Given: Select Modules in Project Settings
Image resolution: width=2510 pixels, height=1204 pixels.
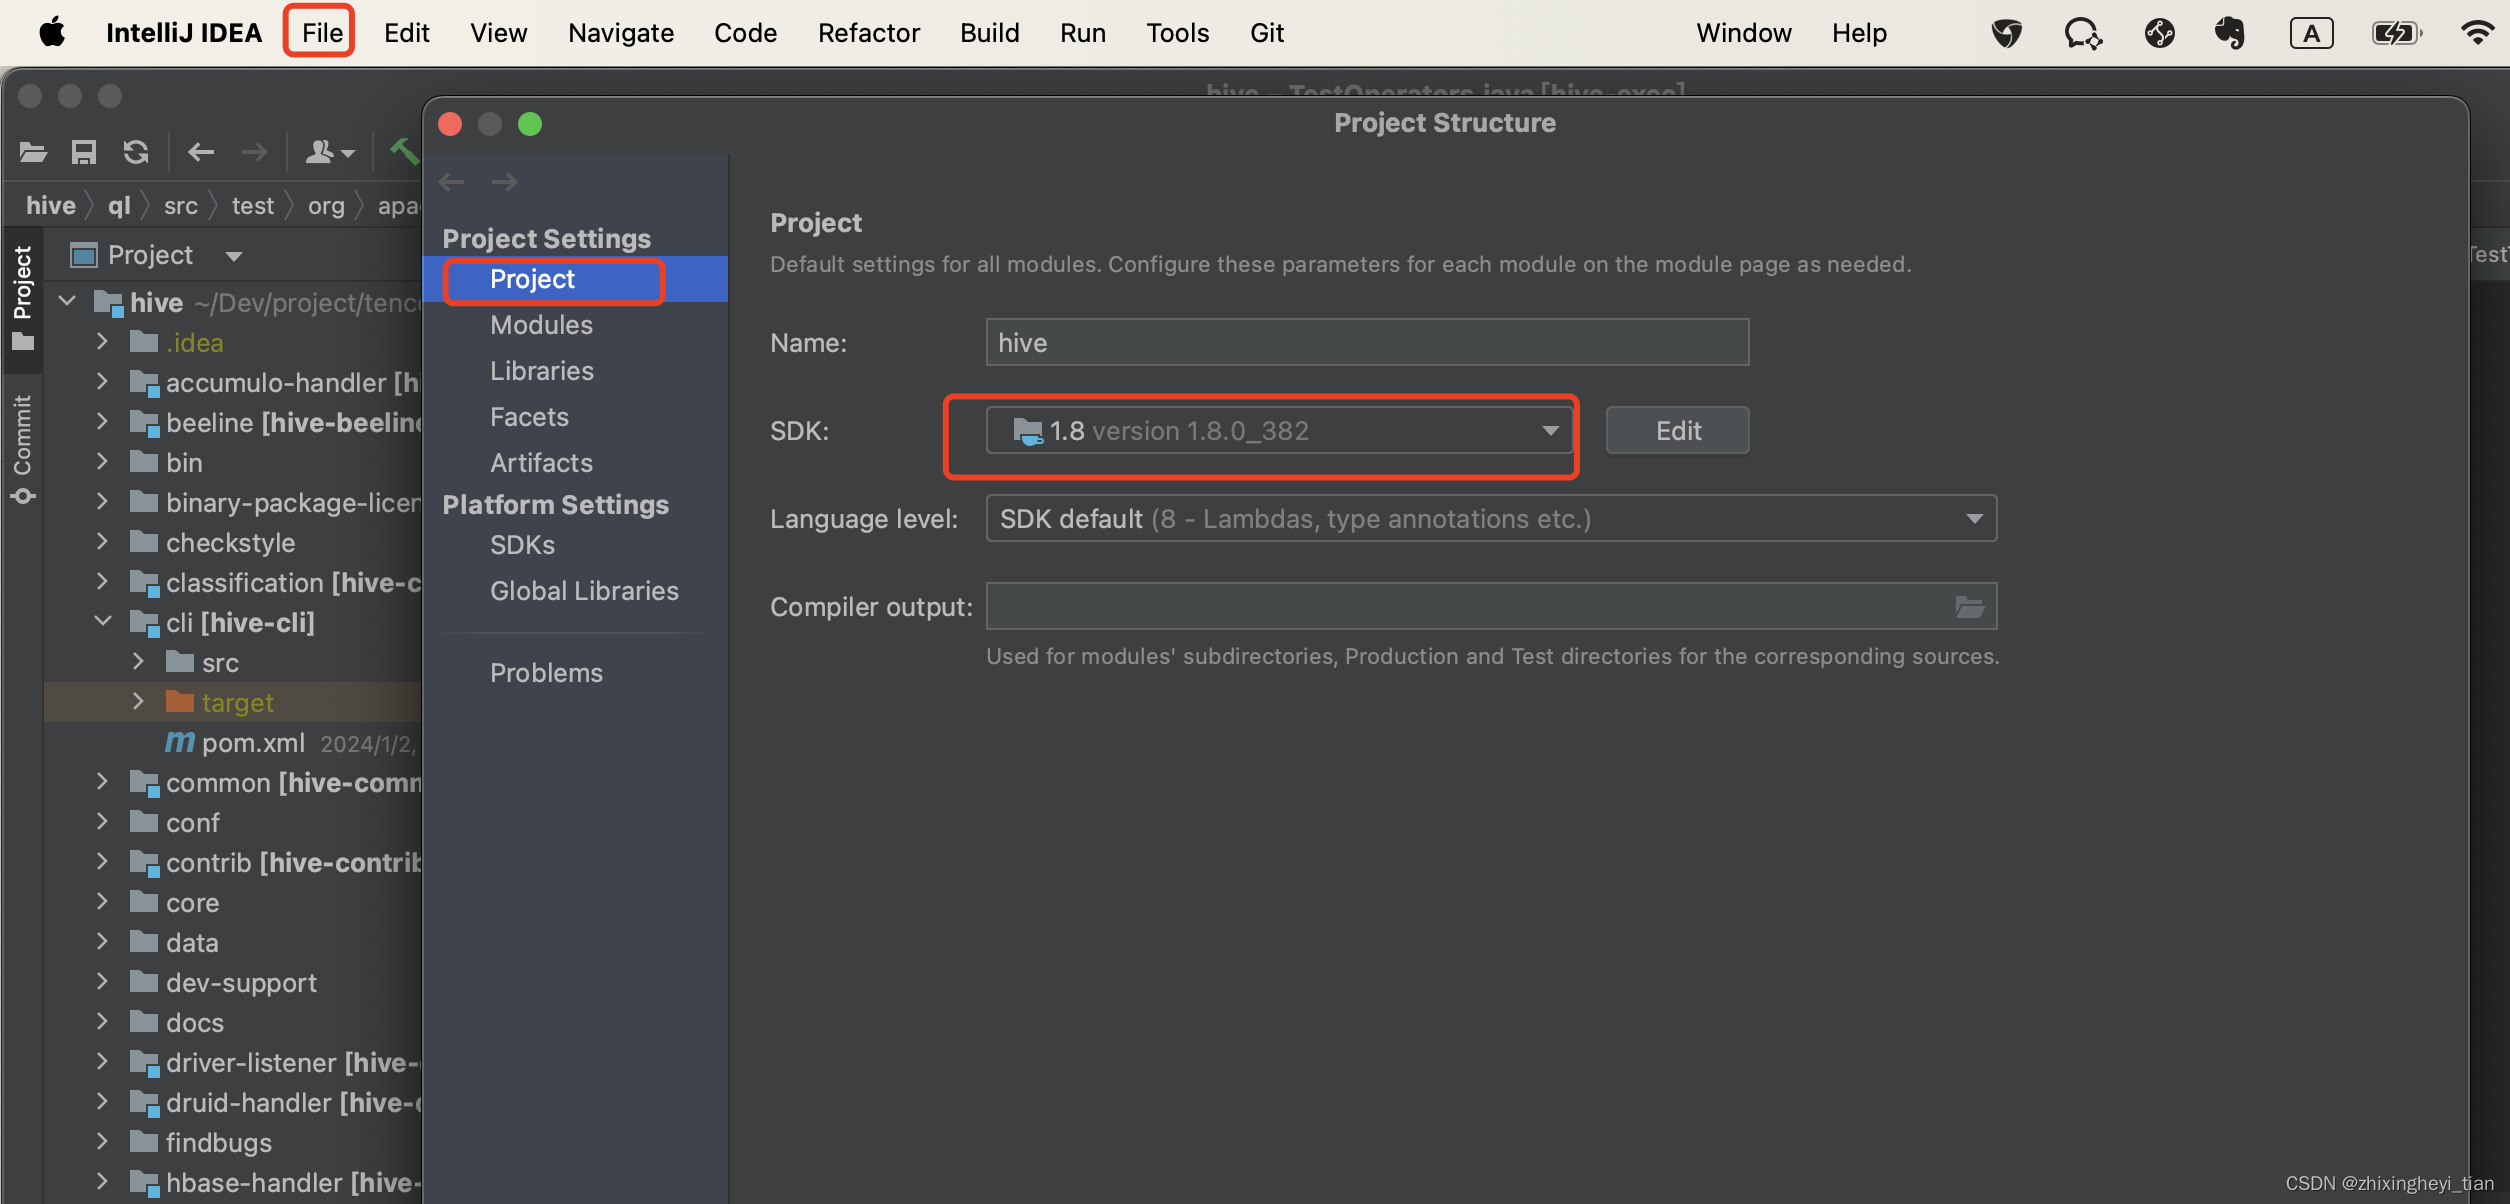Looking at the screenshot, I should [541, 325].
